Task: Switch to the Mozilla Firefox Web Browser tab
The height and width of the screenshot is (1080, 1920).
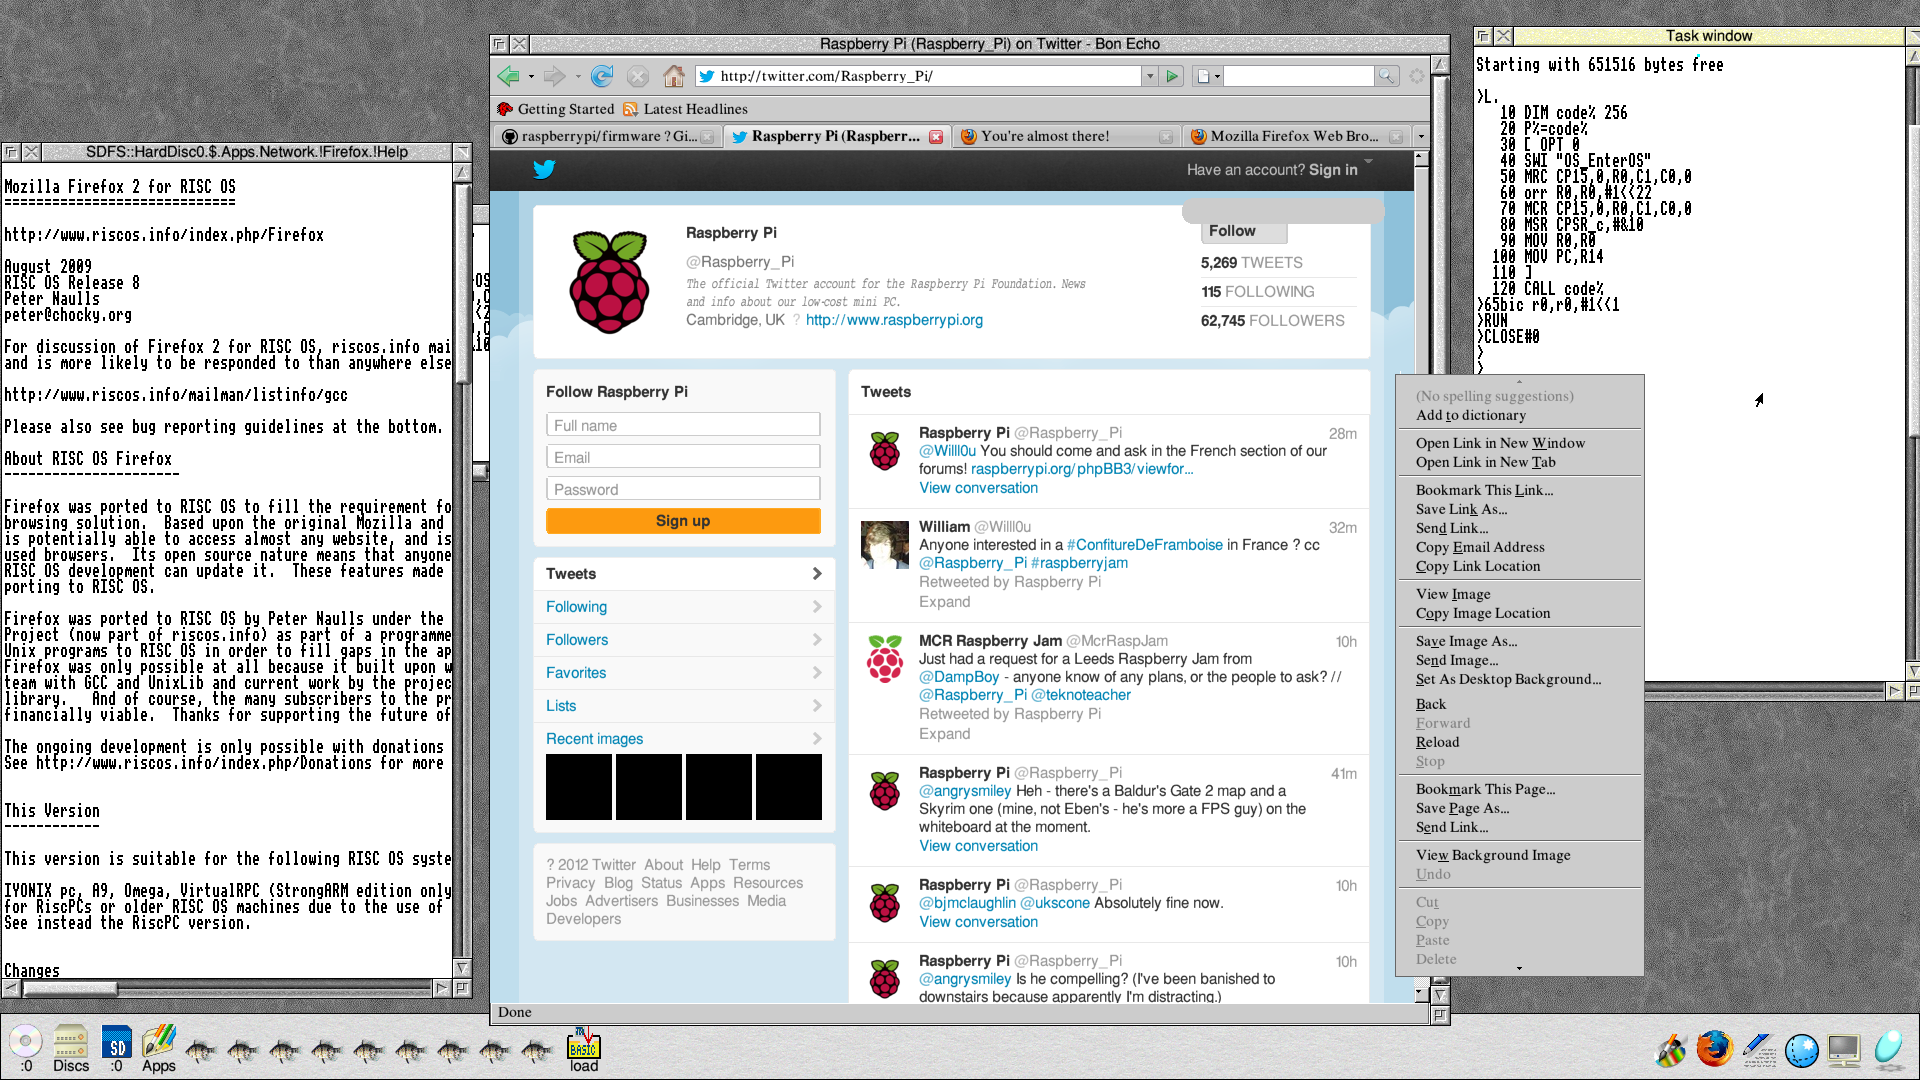Action: tap(1296, 137)
